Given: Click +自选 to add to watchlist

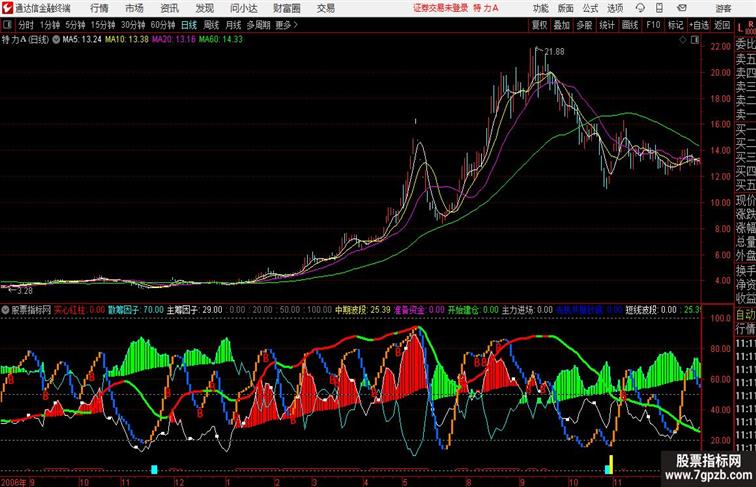Looking at the screenshot, I should [x=699, y=25].
